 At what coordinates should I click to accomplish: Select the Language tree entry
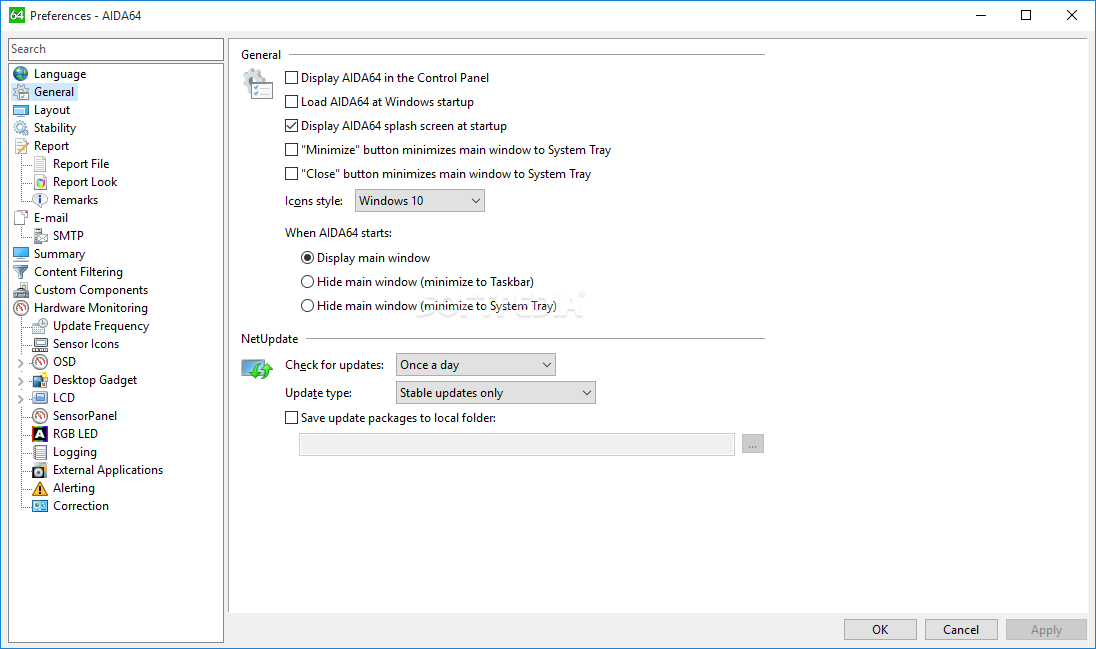60,73
